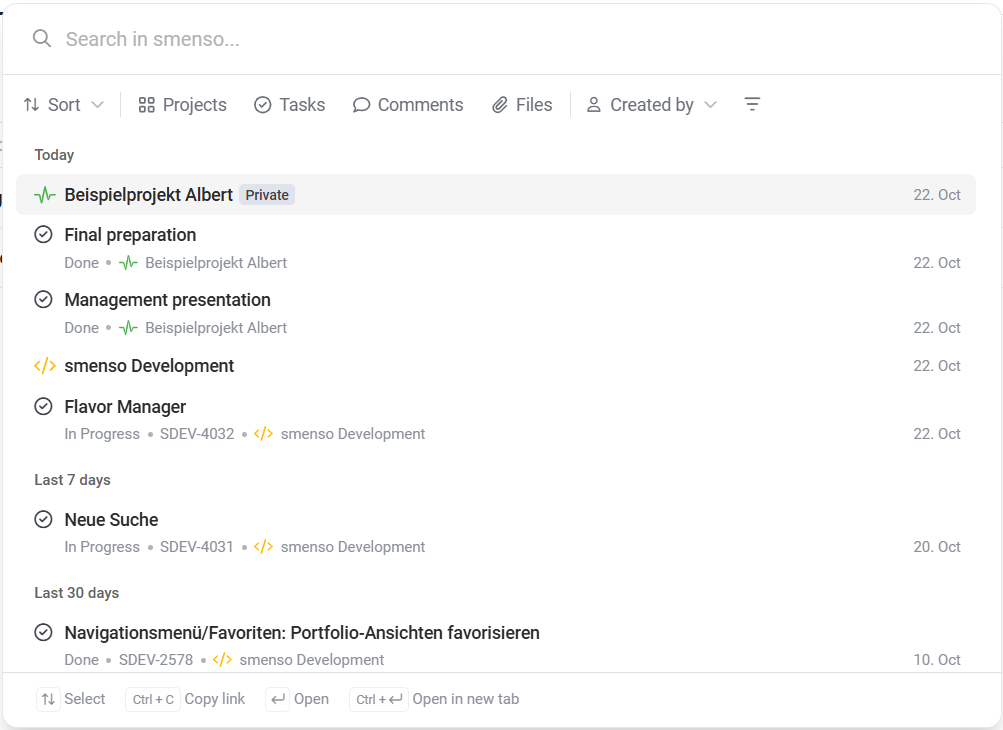
Task: Click the Comments speech bubble icon
Action: tap(362, 105)
